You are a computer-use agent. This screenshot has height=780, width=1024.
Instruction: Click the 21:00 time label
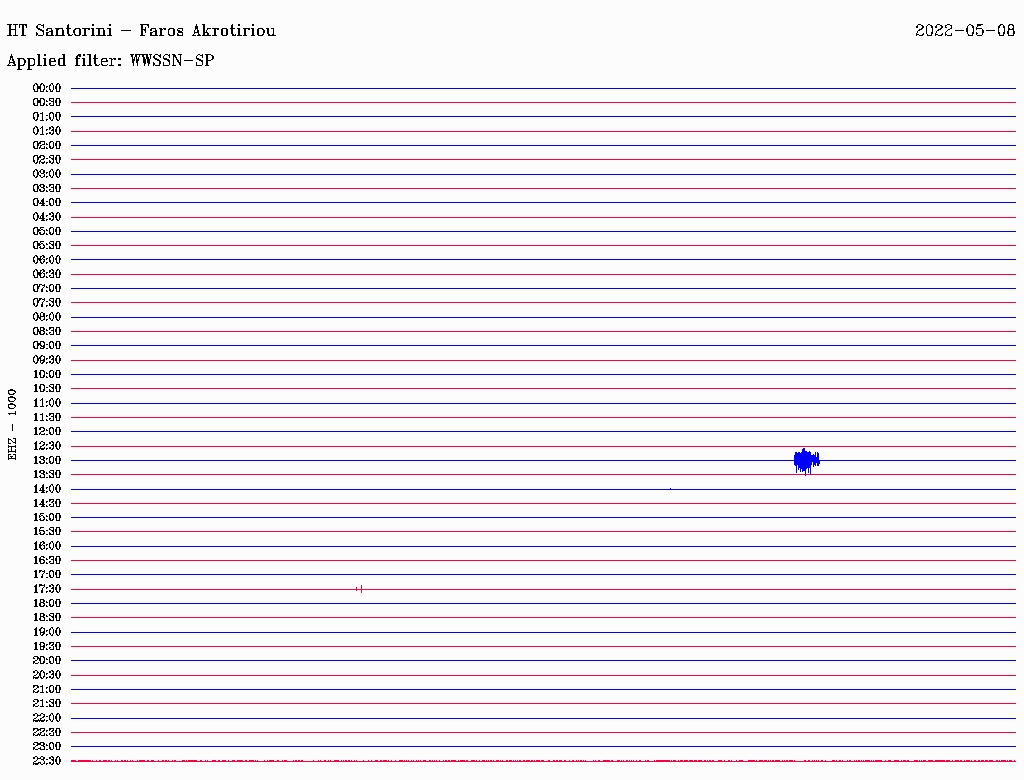tap(47, 689)
